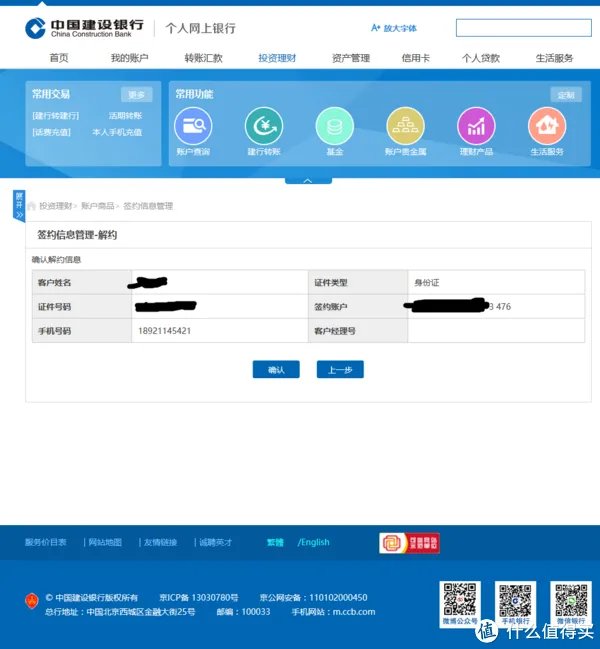Image resolution: width=600 pixels, height=649 pixels.
Task: Open the 网站地图 footer link
Action: [x=105, y=542]
